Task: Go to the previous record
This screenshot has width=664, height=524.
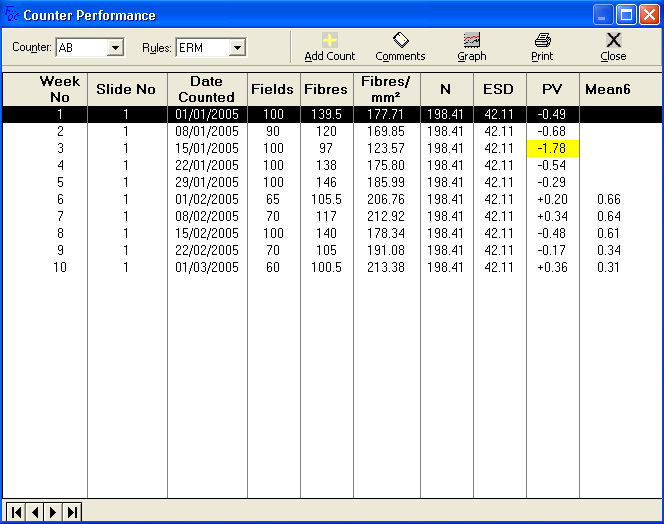Action: click(x=35, y=512)
